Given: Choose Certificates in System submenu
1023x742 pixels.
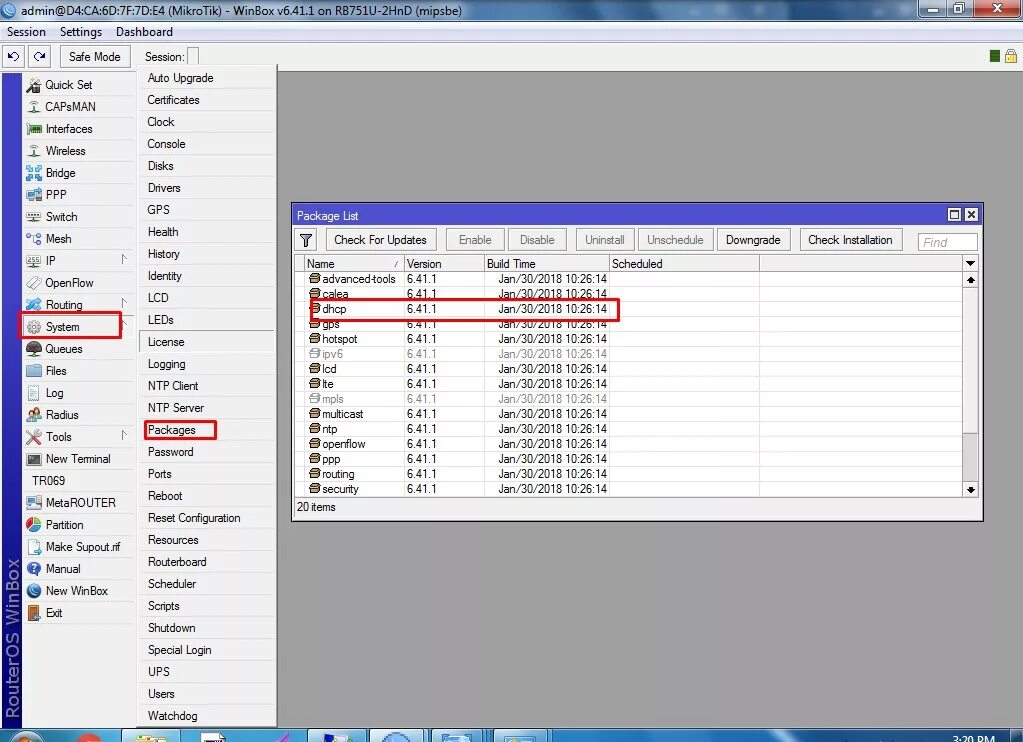Looking at the screenshot, I should pos(206,100).
